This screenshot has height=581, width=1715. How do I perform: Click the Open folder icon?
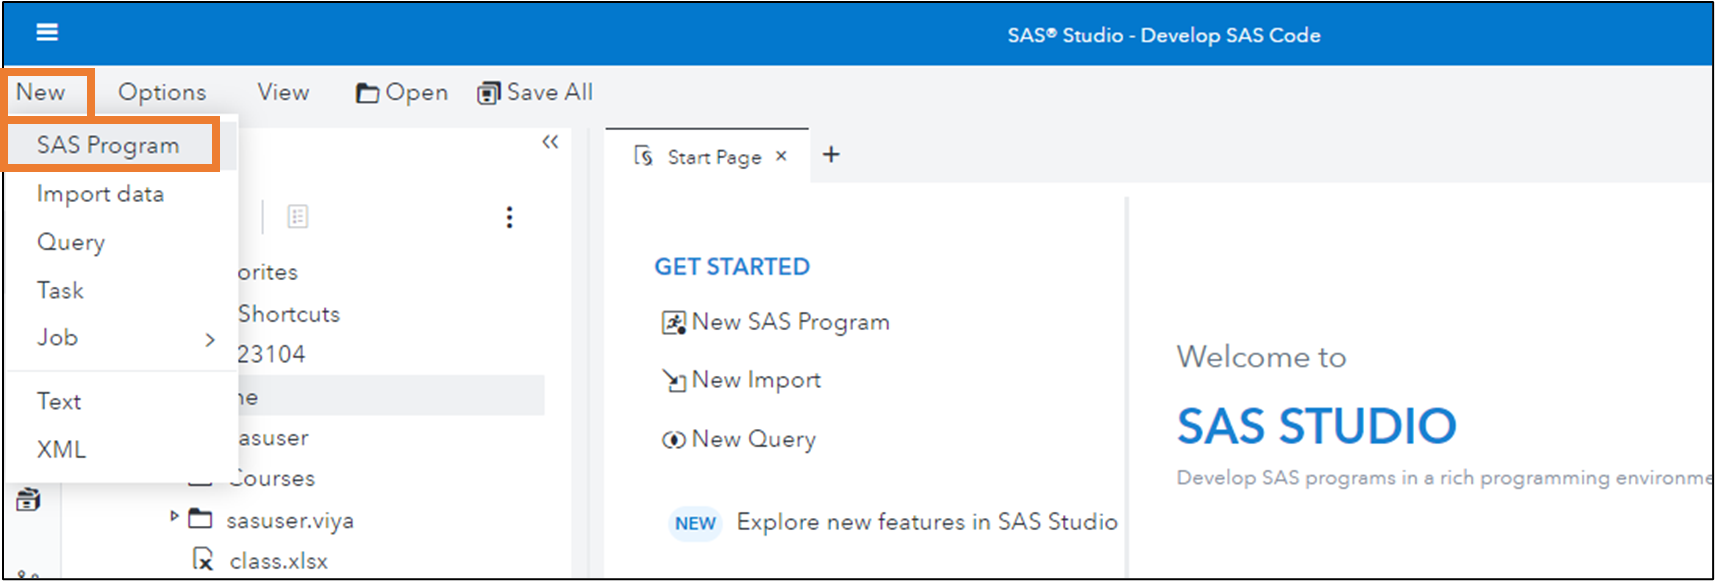tap(368, 93)
